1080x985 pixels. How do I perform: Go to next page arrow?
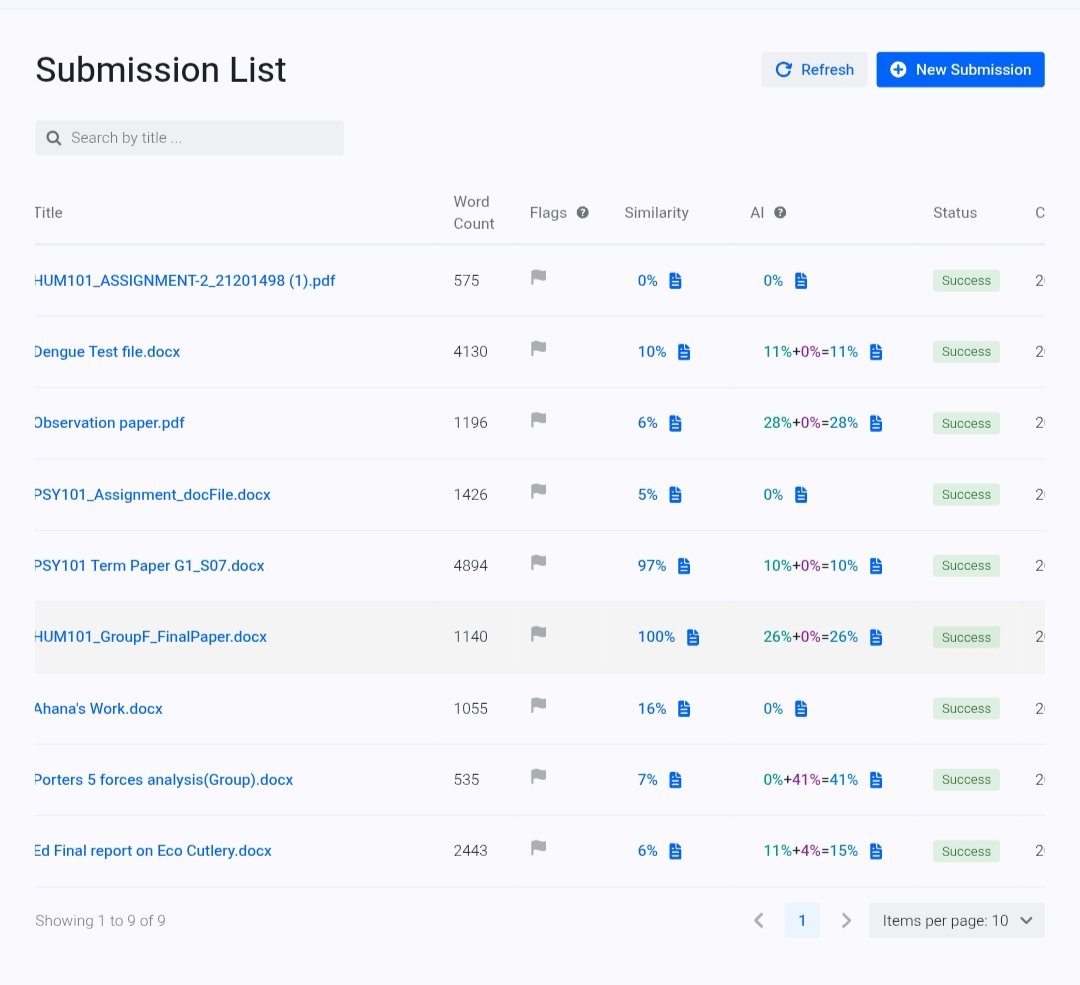pyautogui.click(x=846, y=921)
